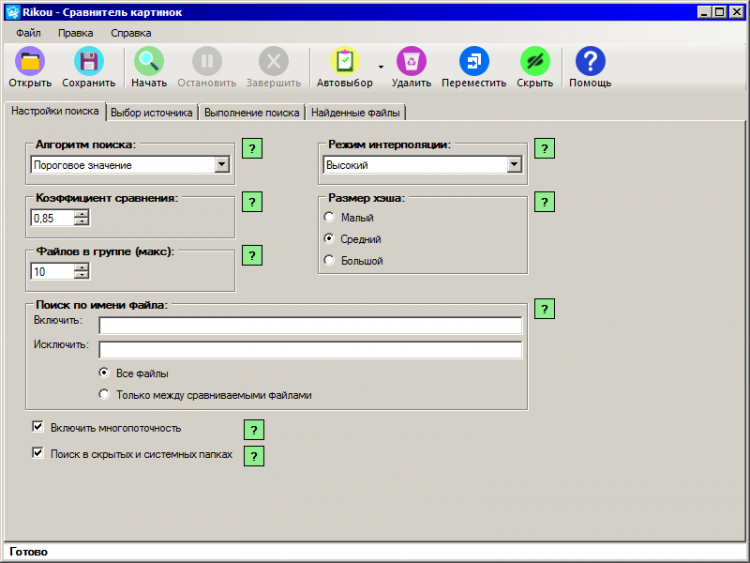
Task: Click the Завершить cross icon
Action: [x=274, y=61]
